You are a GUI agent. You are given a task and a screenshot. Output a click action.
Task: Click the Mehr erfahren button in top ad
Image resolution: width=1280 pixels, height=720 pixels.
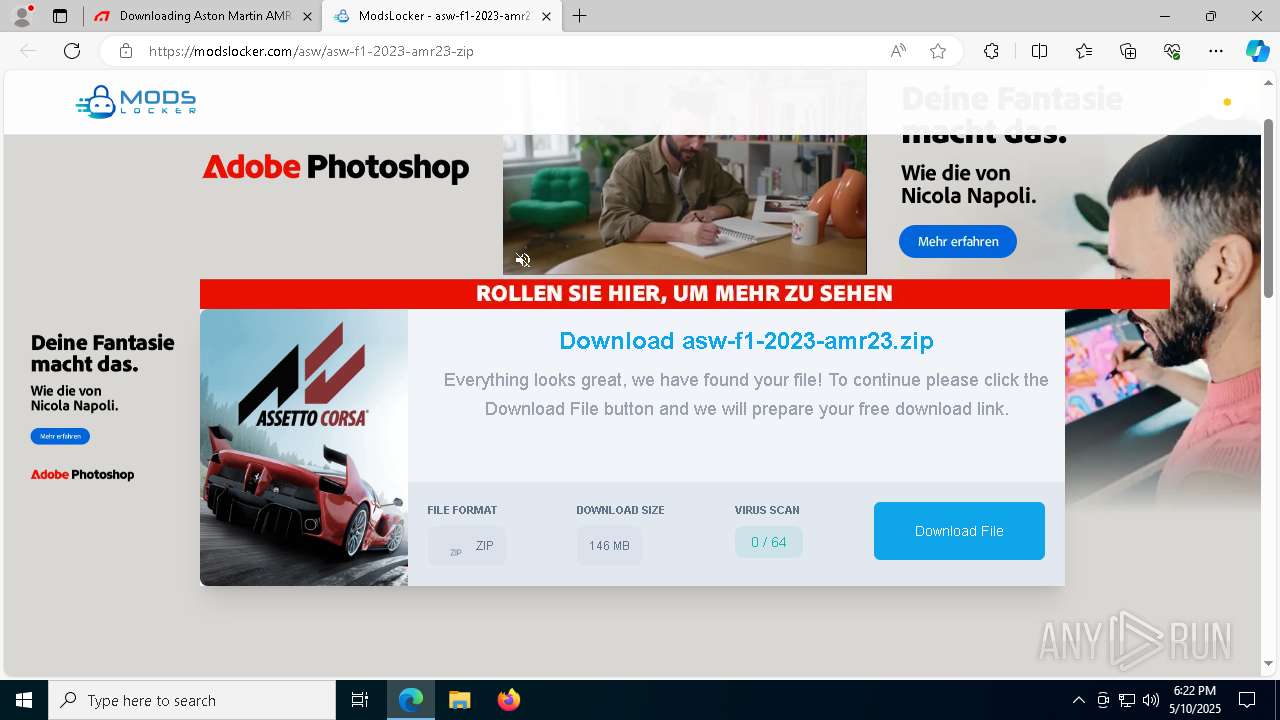click(x=958, y=241)
